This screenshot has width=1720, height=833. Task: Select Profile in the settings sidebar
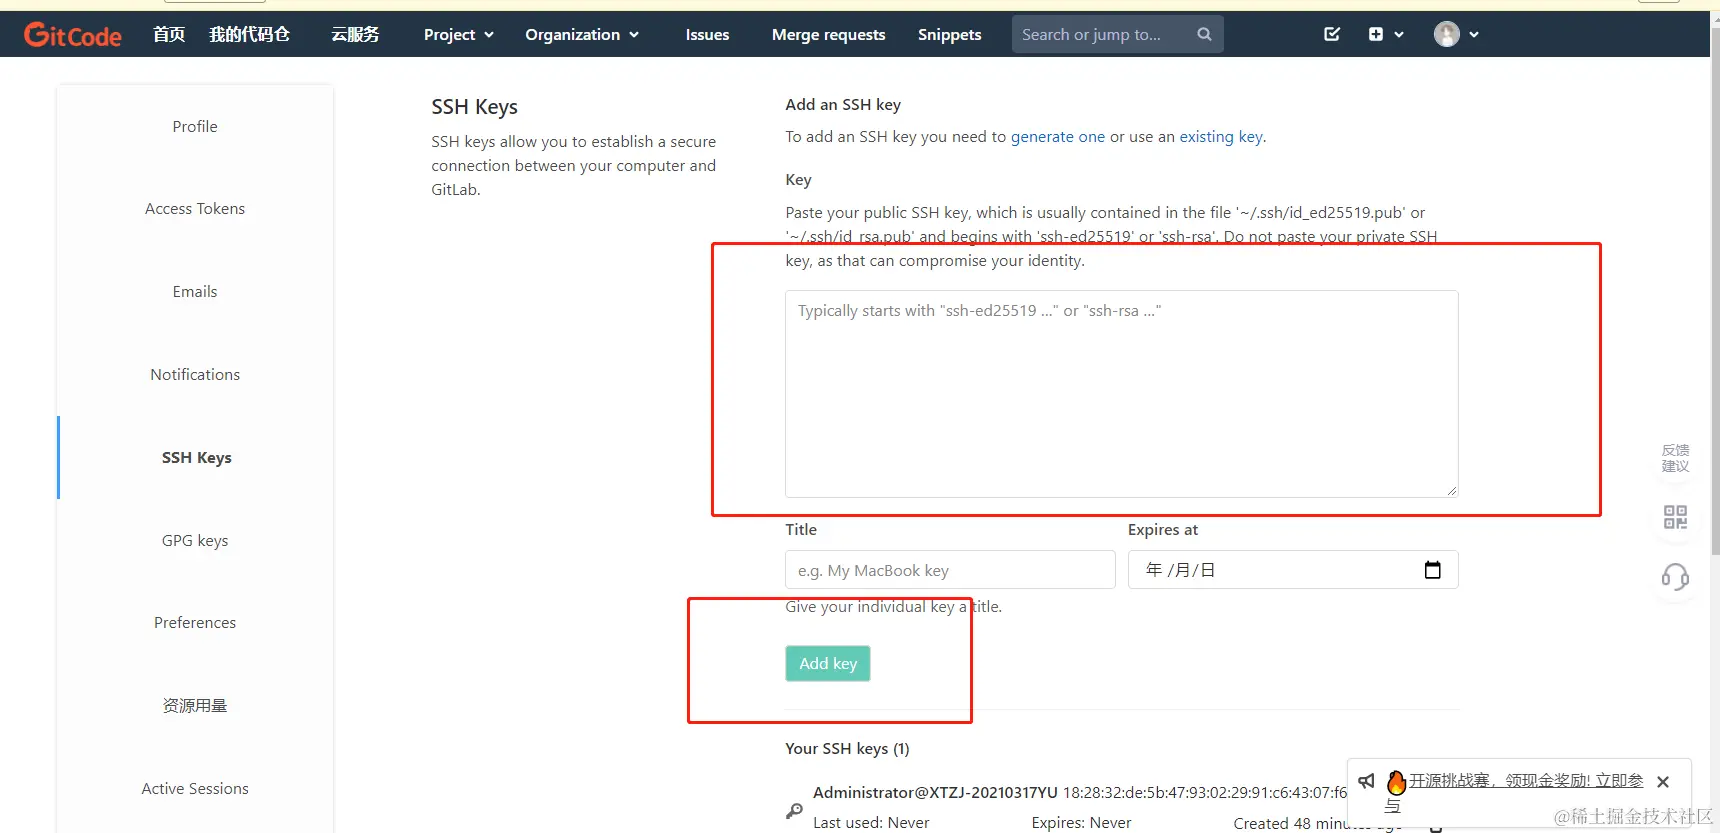[195, 127]
